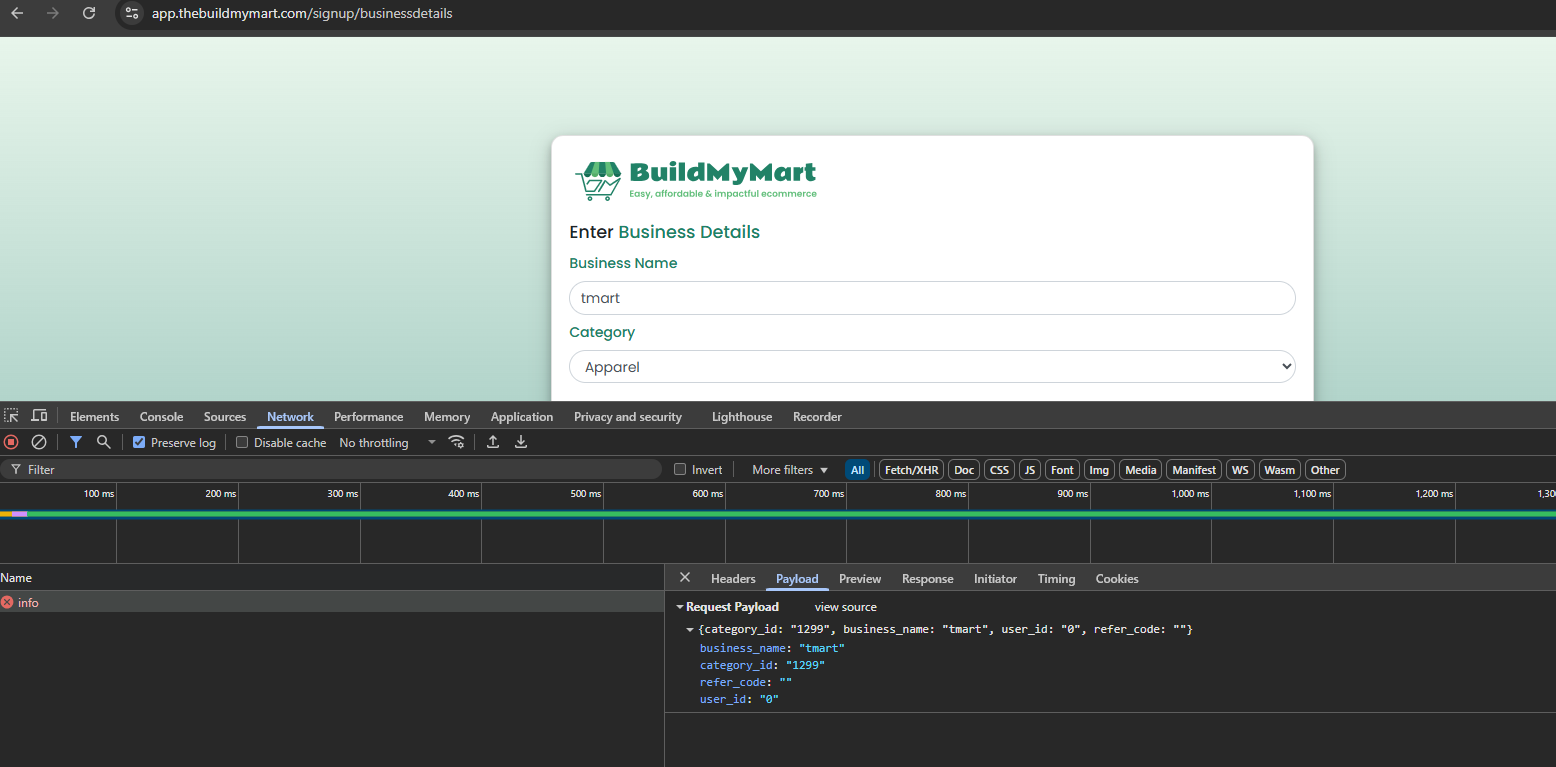The image size is (1556, 767).
Task: Filter requests by WS
Action: (x=1241, y=470)
